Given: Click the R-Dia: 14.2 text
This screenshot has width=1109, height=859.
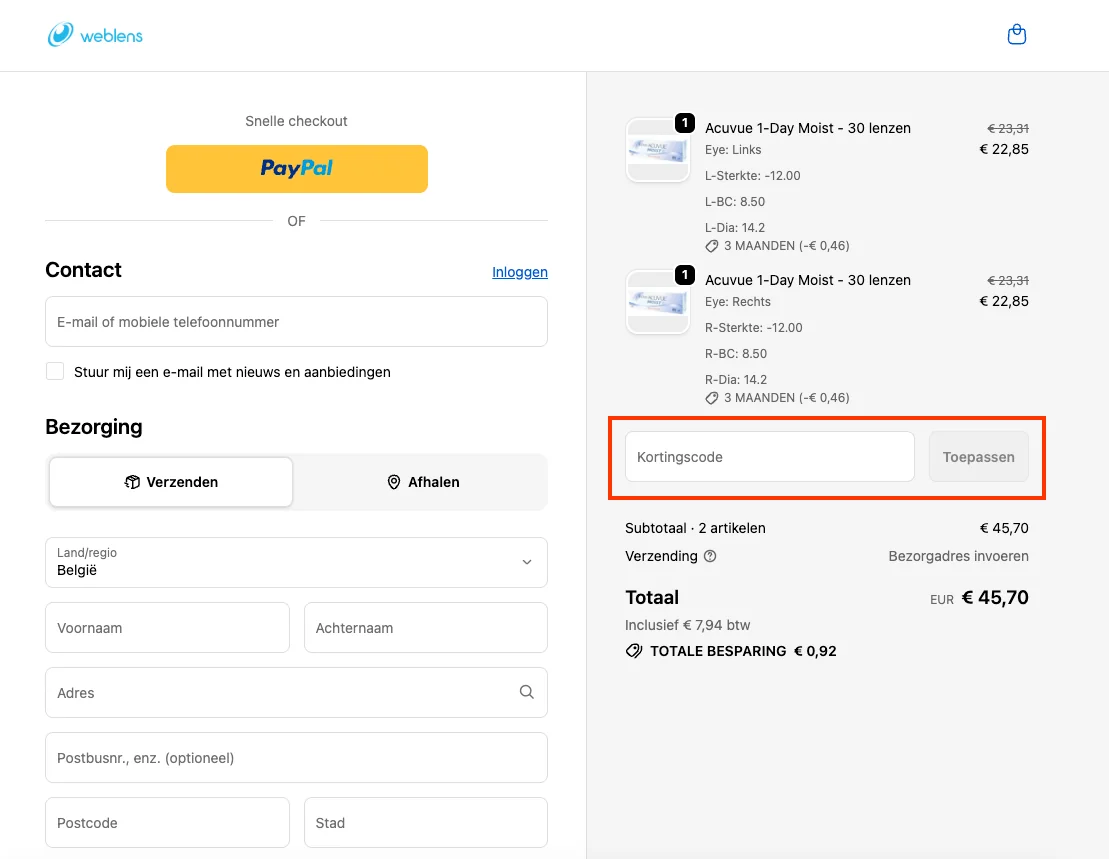Looking at the screenshot, I should tap(736, 380).
